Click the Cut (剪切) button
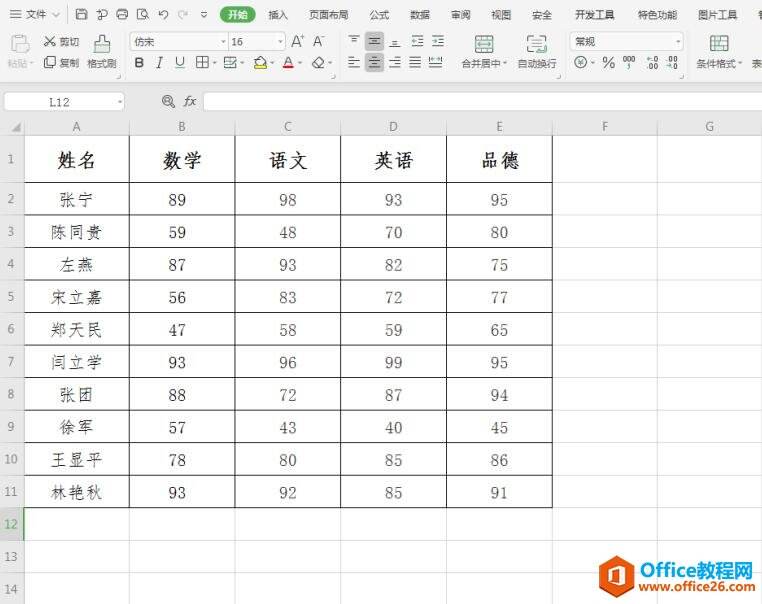The height and width of the screenshot is (604, 762). 61,41
